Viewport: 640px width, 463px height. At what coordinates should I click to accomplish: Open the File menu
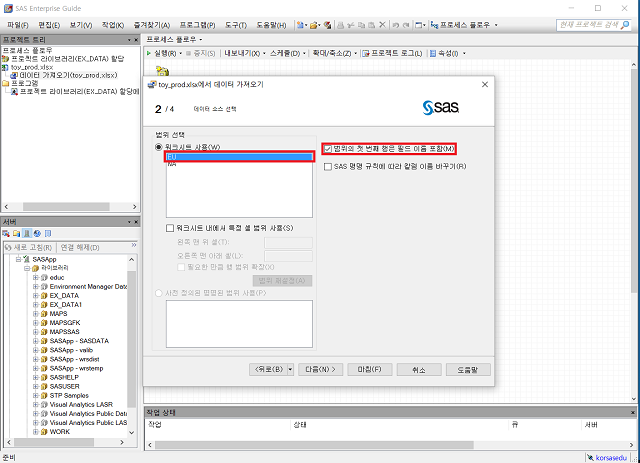coord(18,25)
